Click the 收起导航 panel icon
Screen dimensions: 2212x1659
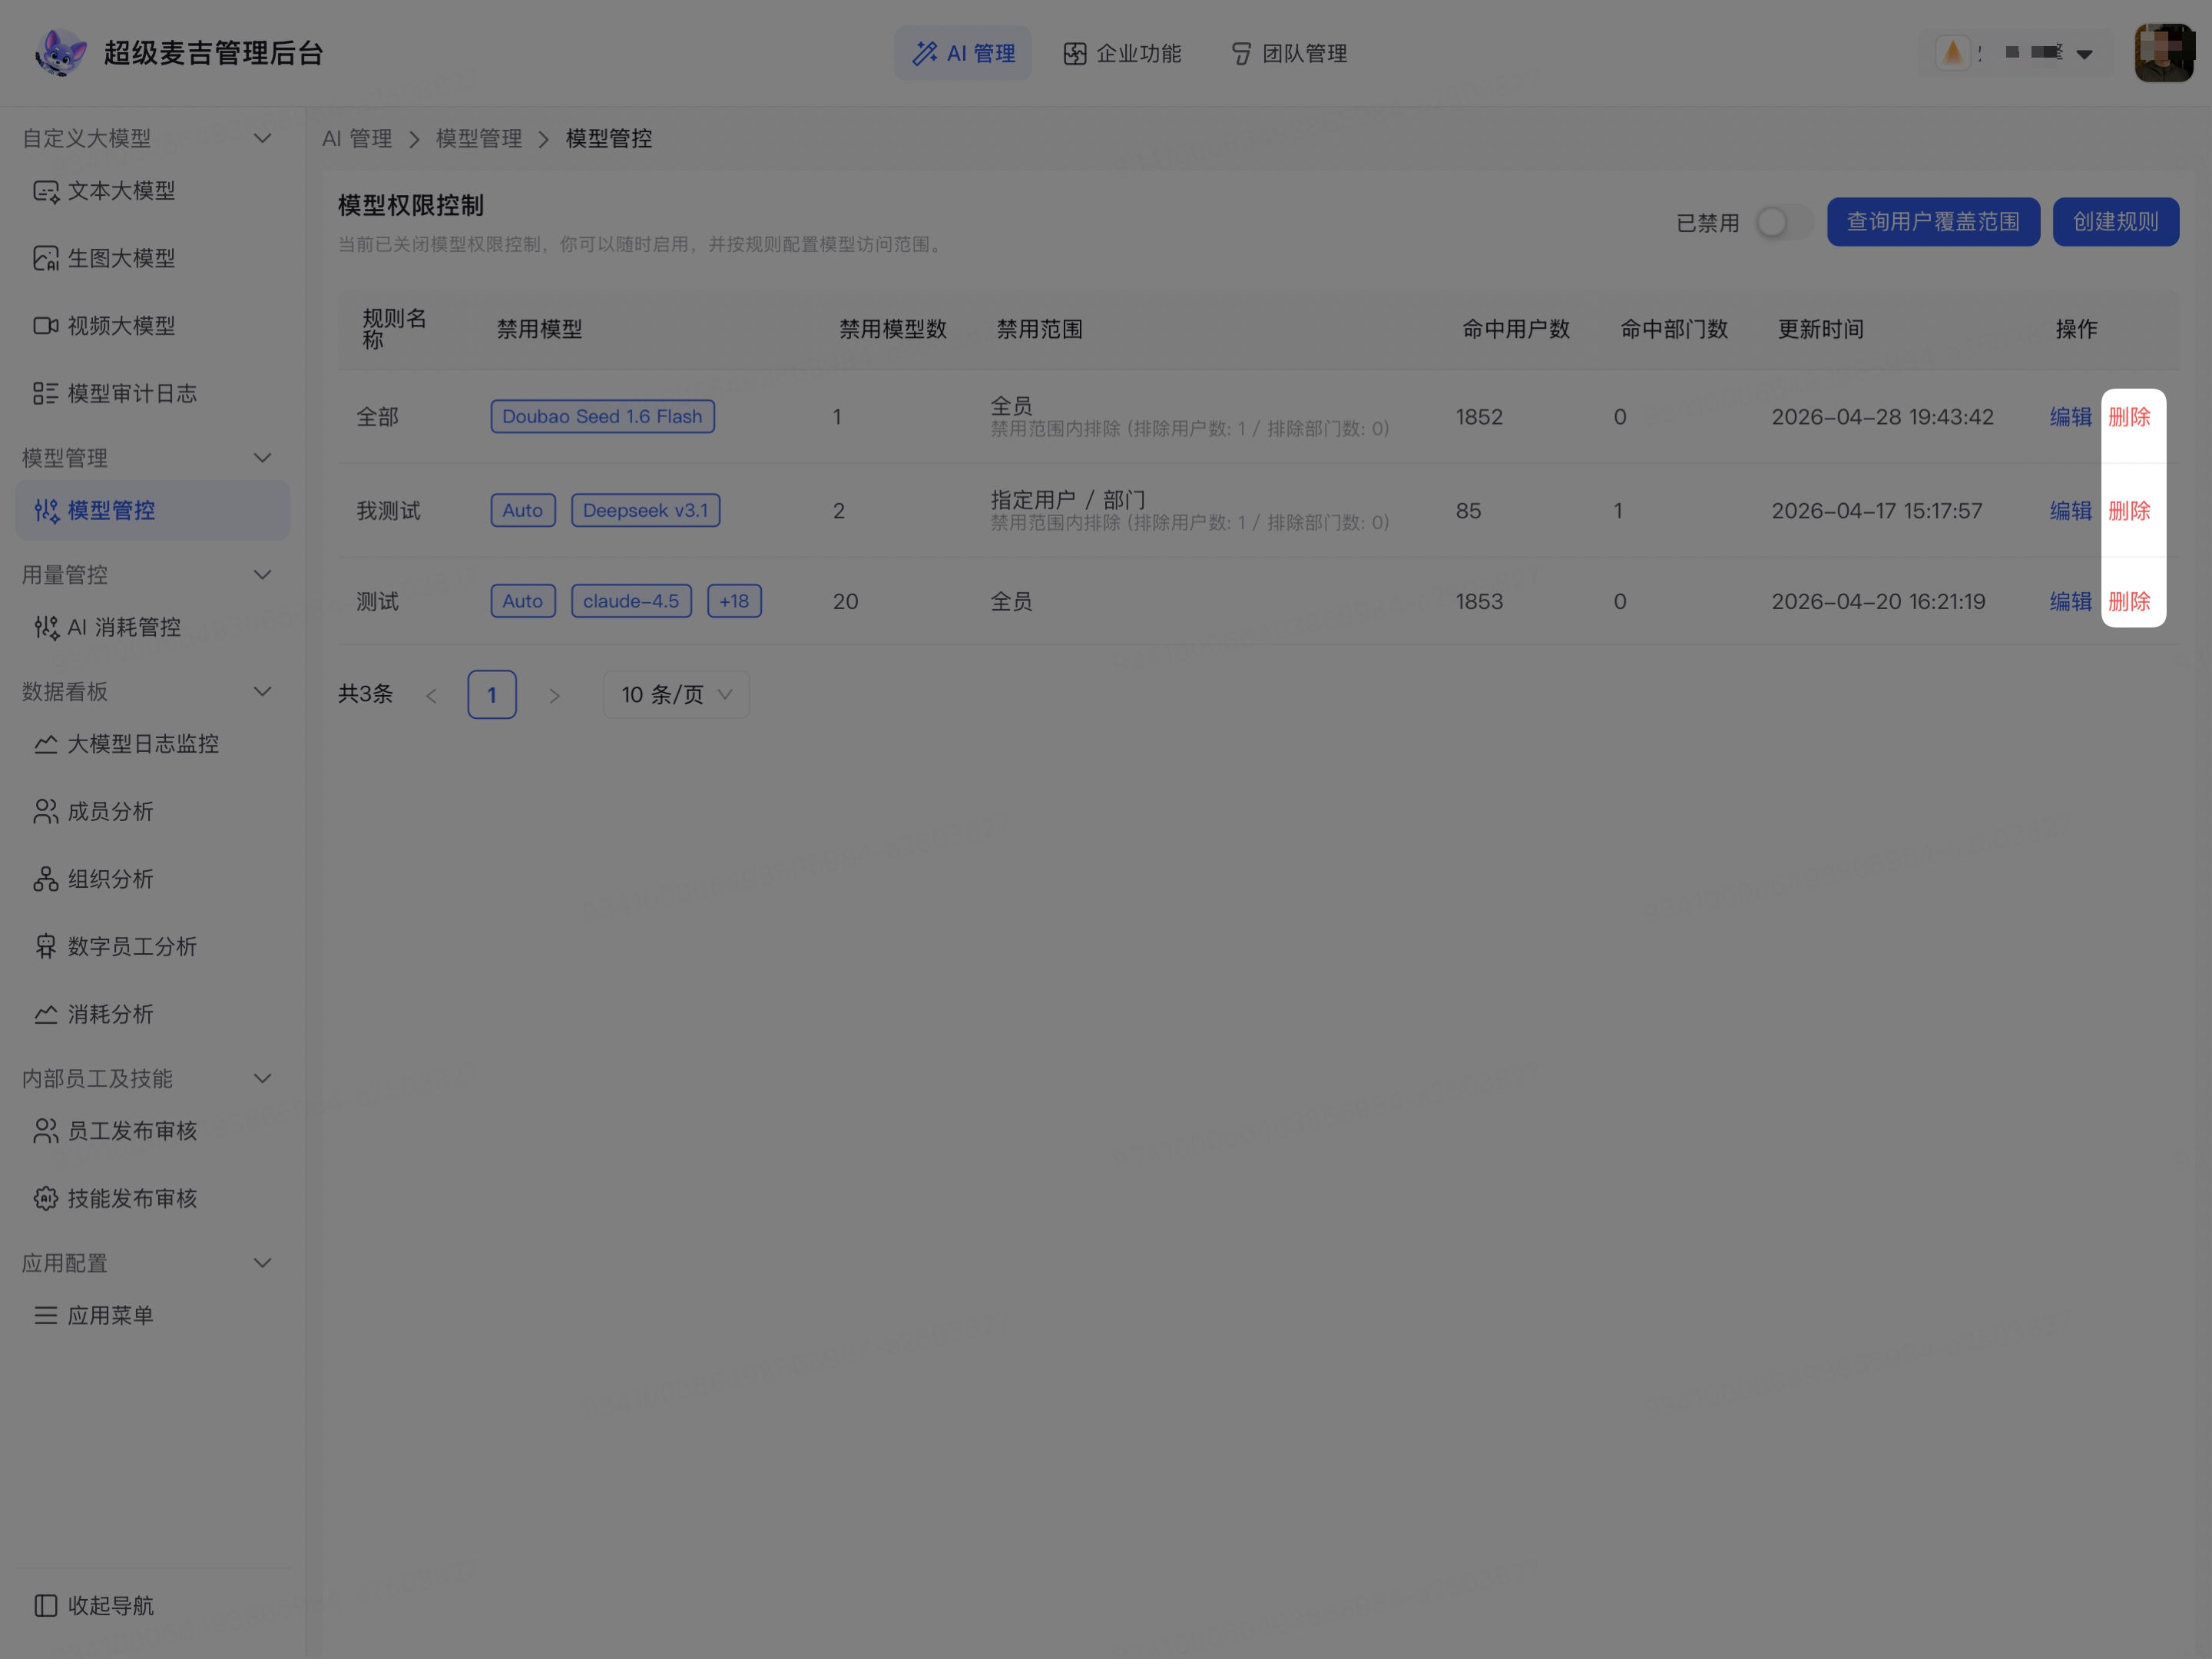[46, 1606]
